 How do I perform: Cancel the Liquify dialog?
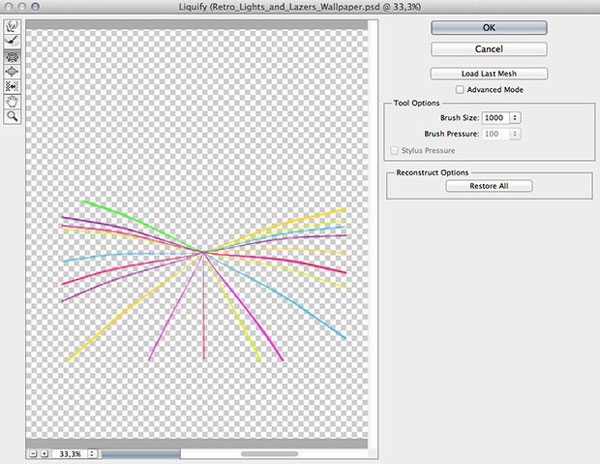[489, 49]
